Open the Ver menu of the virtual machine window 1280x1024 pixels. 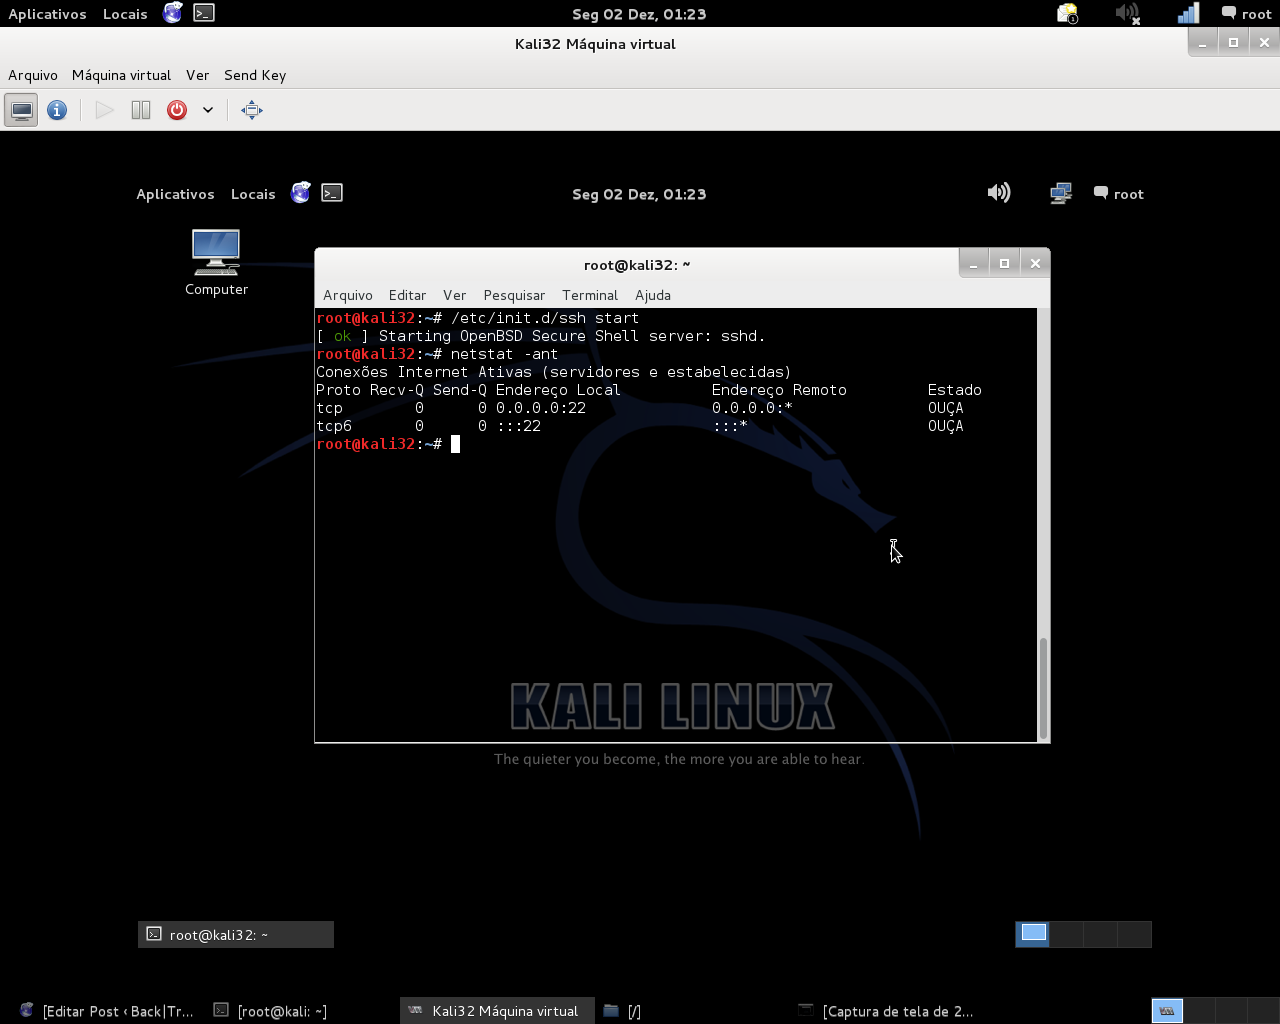[197, 75]
